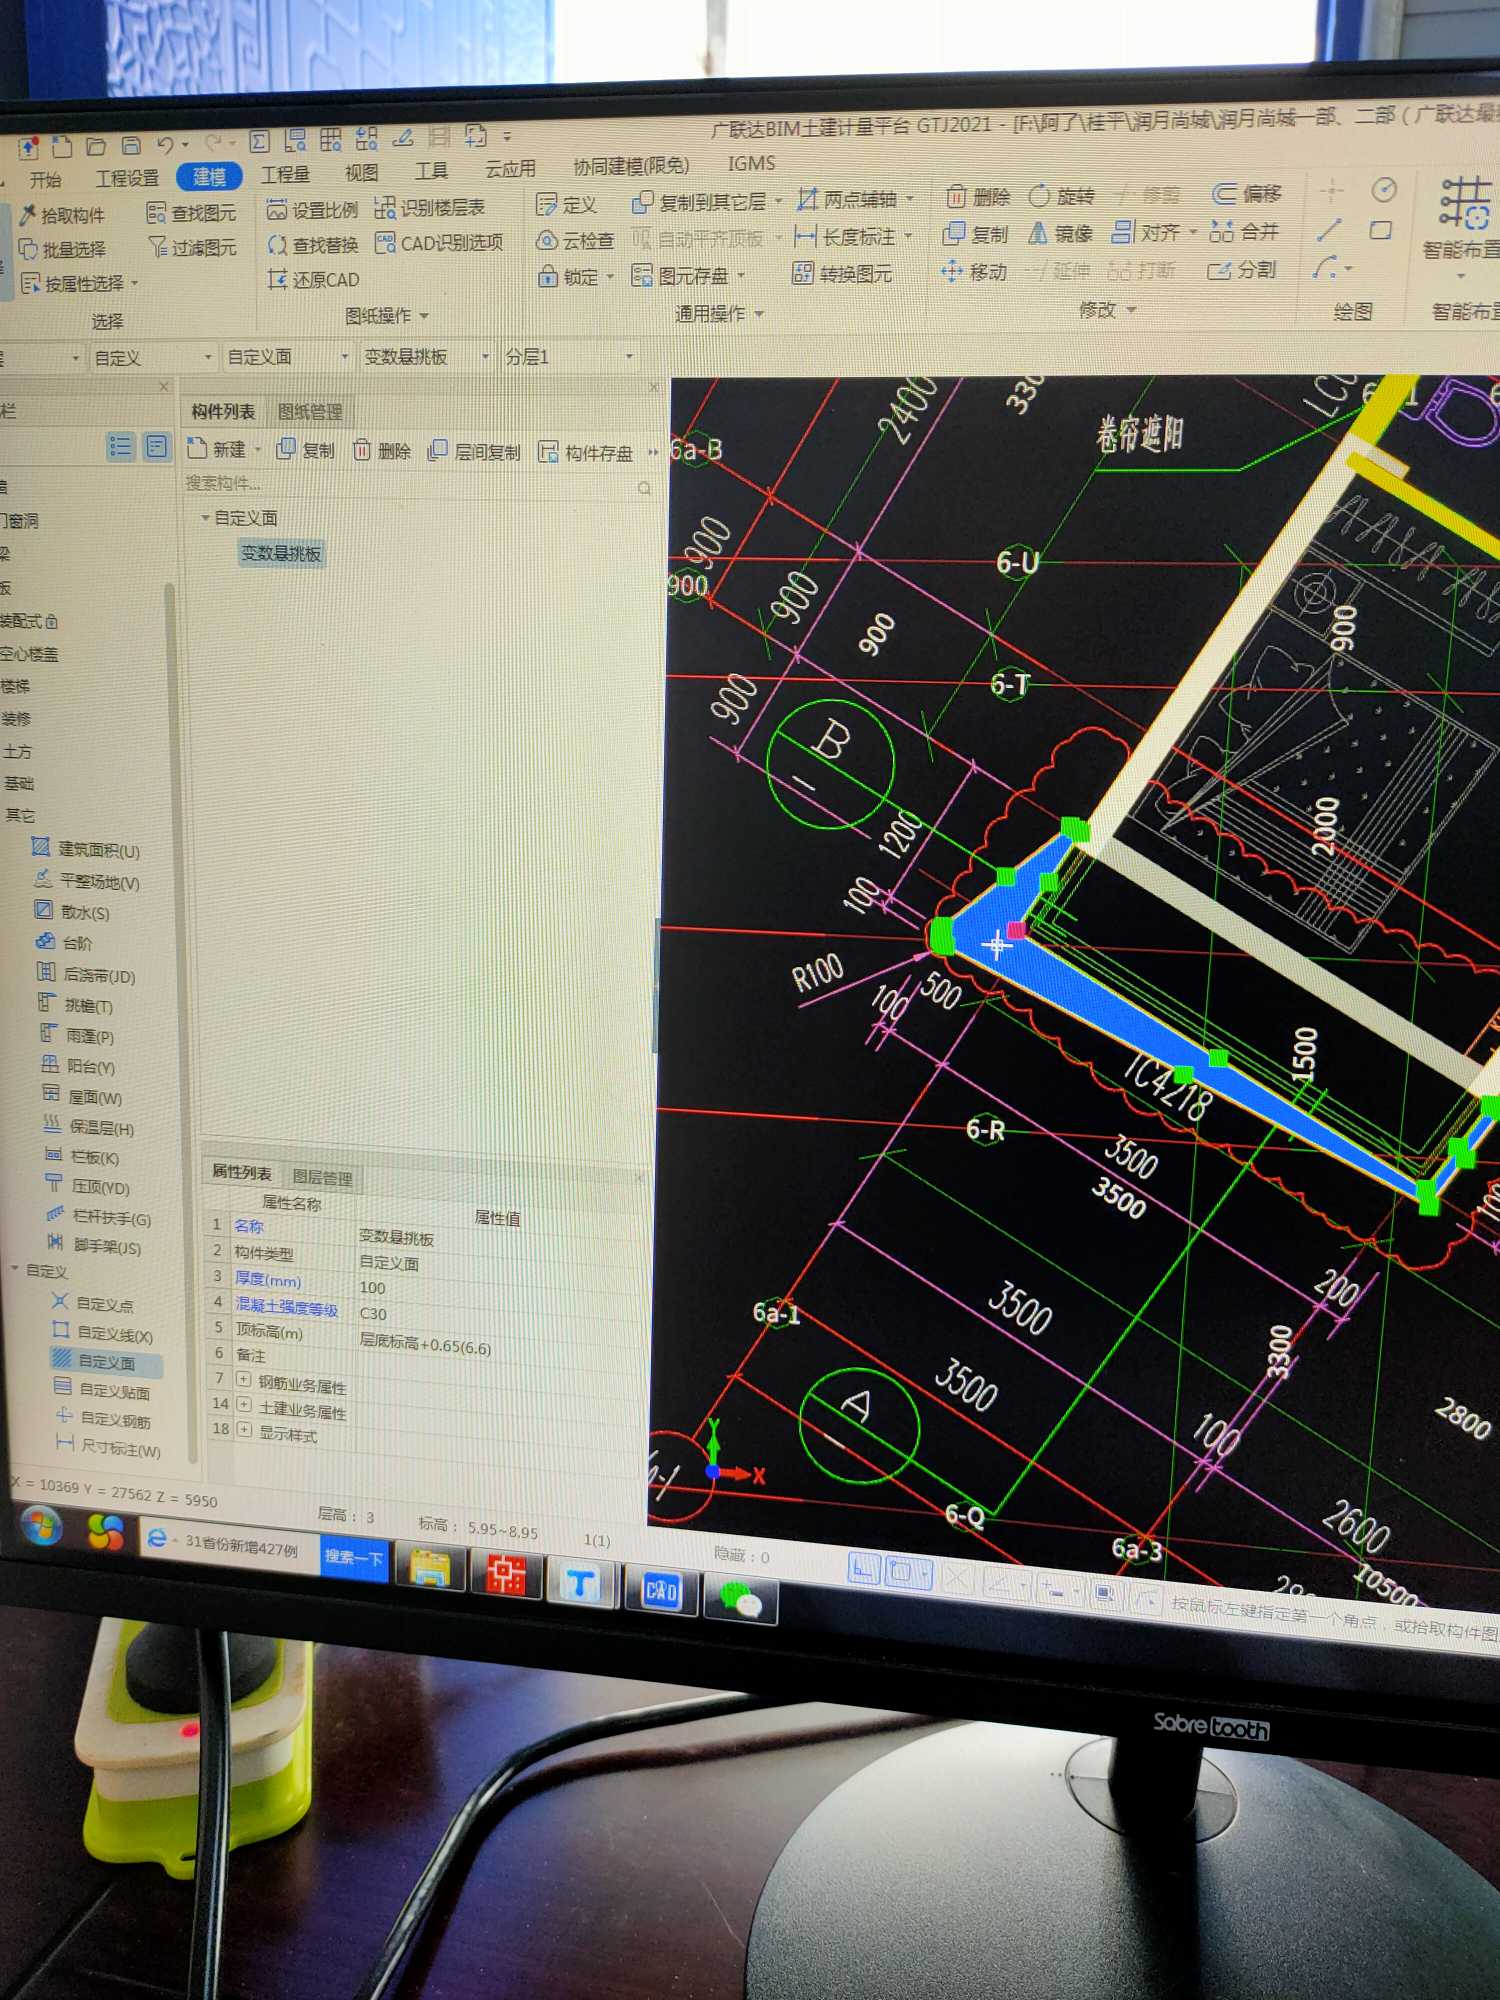Click 新建 new component button
The width and height of the screenshot is (1500, 2000).
tap(218, 450)
